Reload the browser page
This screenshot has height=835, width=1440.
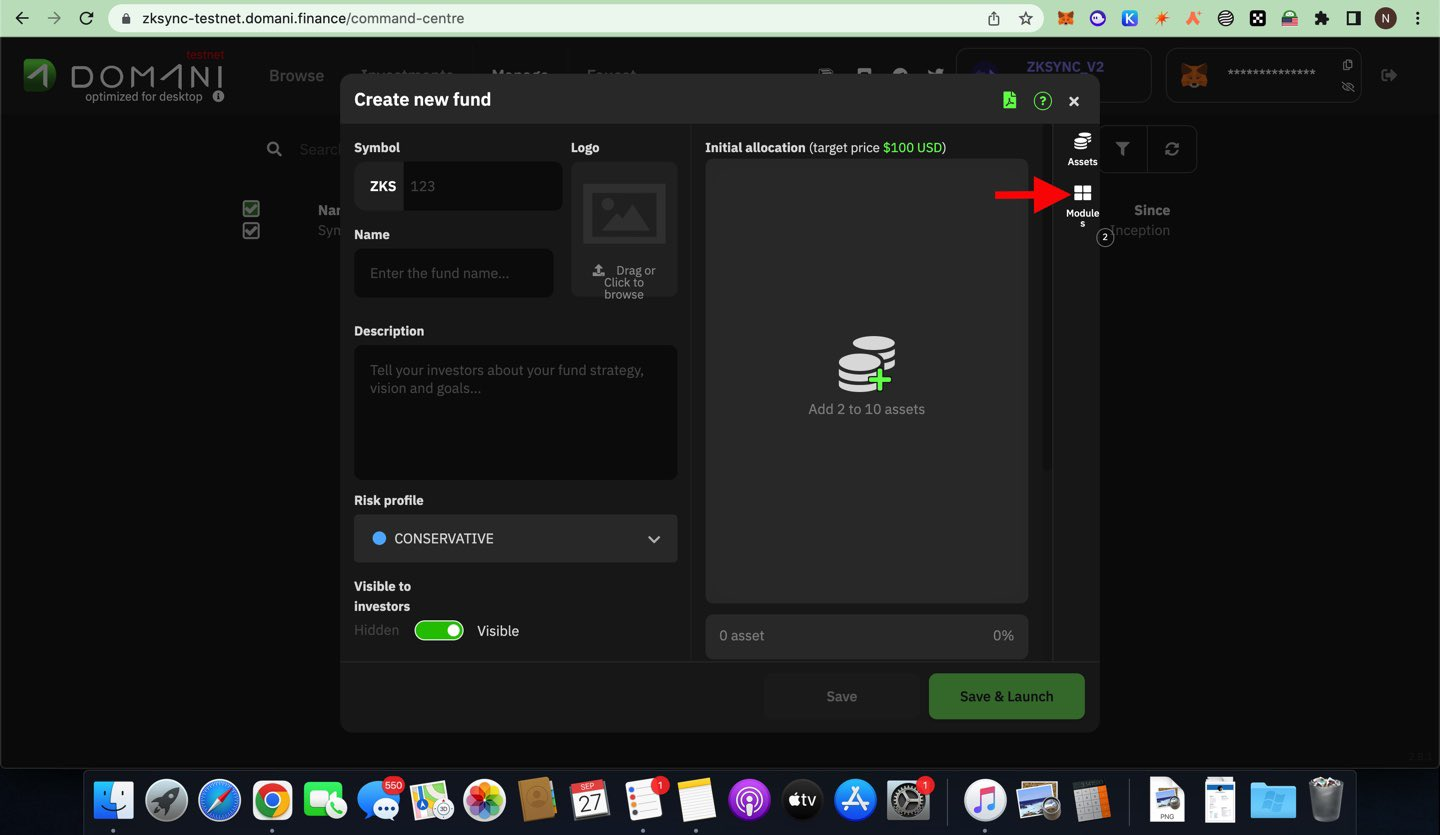click(x=86, y=18)
